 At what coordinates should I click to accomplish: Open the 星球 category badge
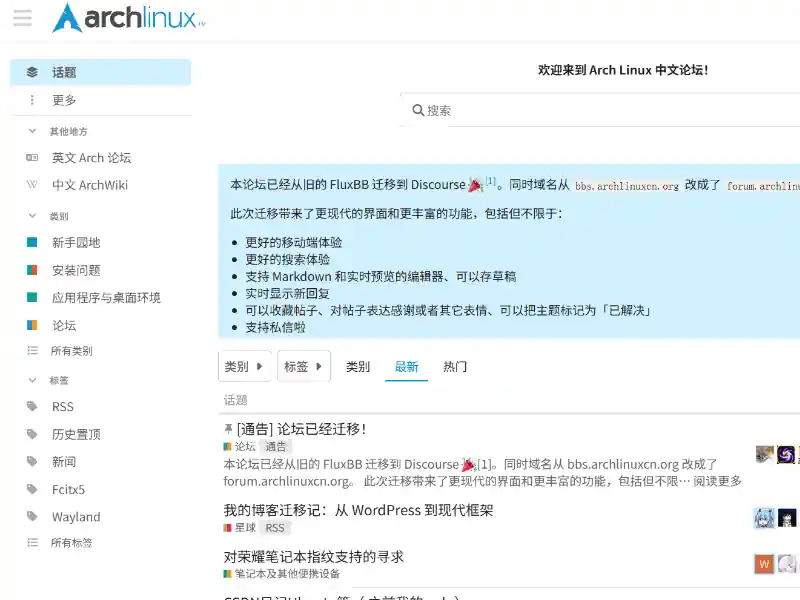click(x=239, y=528)
